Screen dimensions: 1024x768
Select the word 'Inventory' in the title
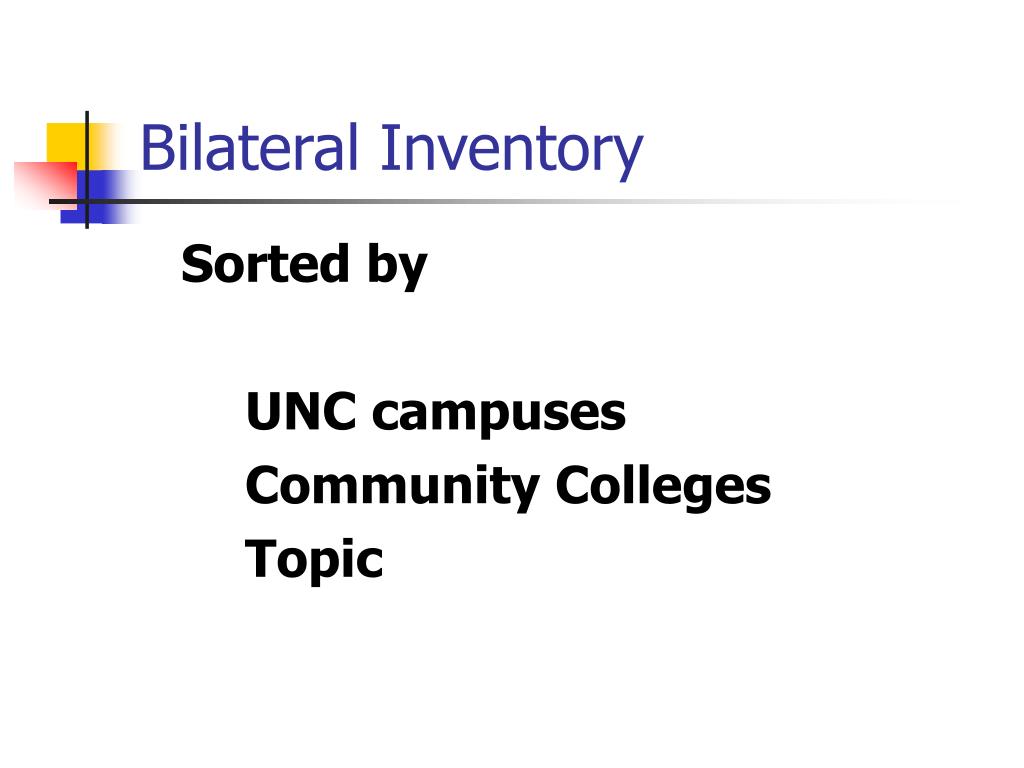pyautogui.click(x=511, y=152)
